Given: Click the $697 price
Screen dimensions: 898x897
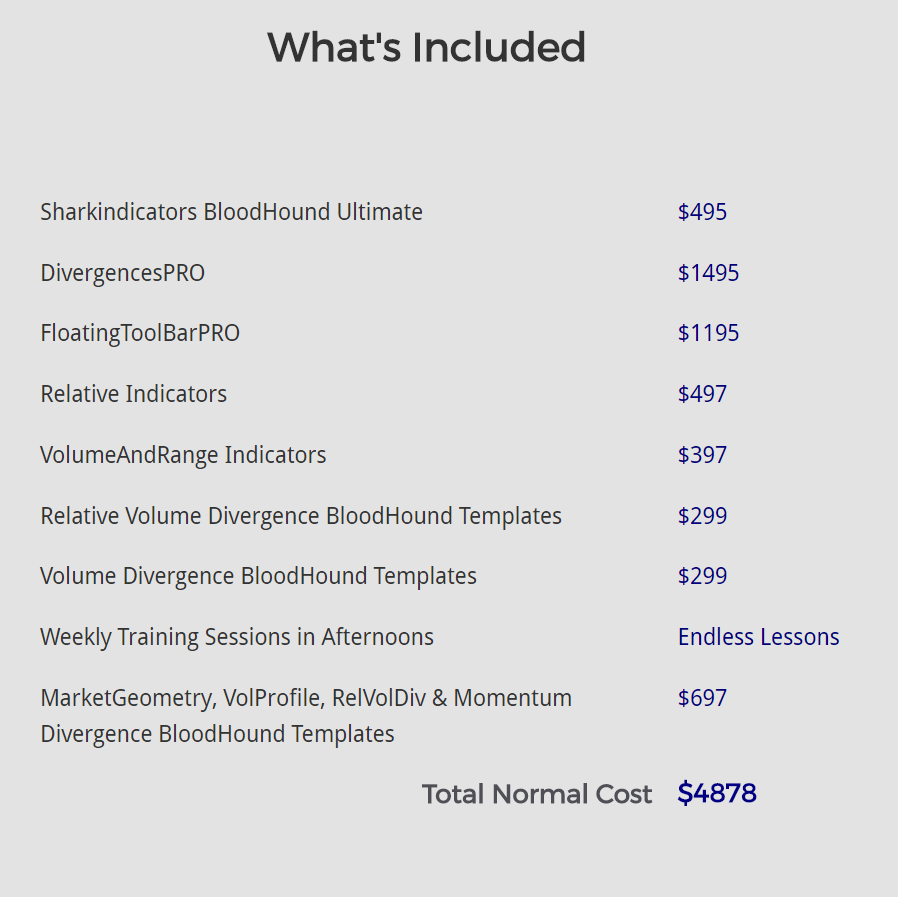Looking at the screenshot, I should click(x=702, y=698).
